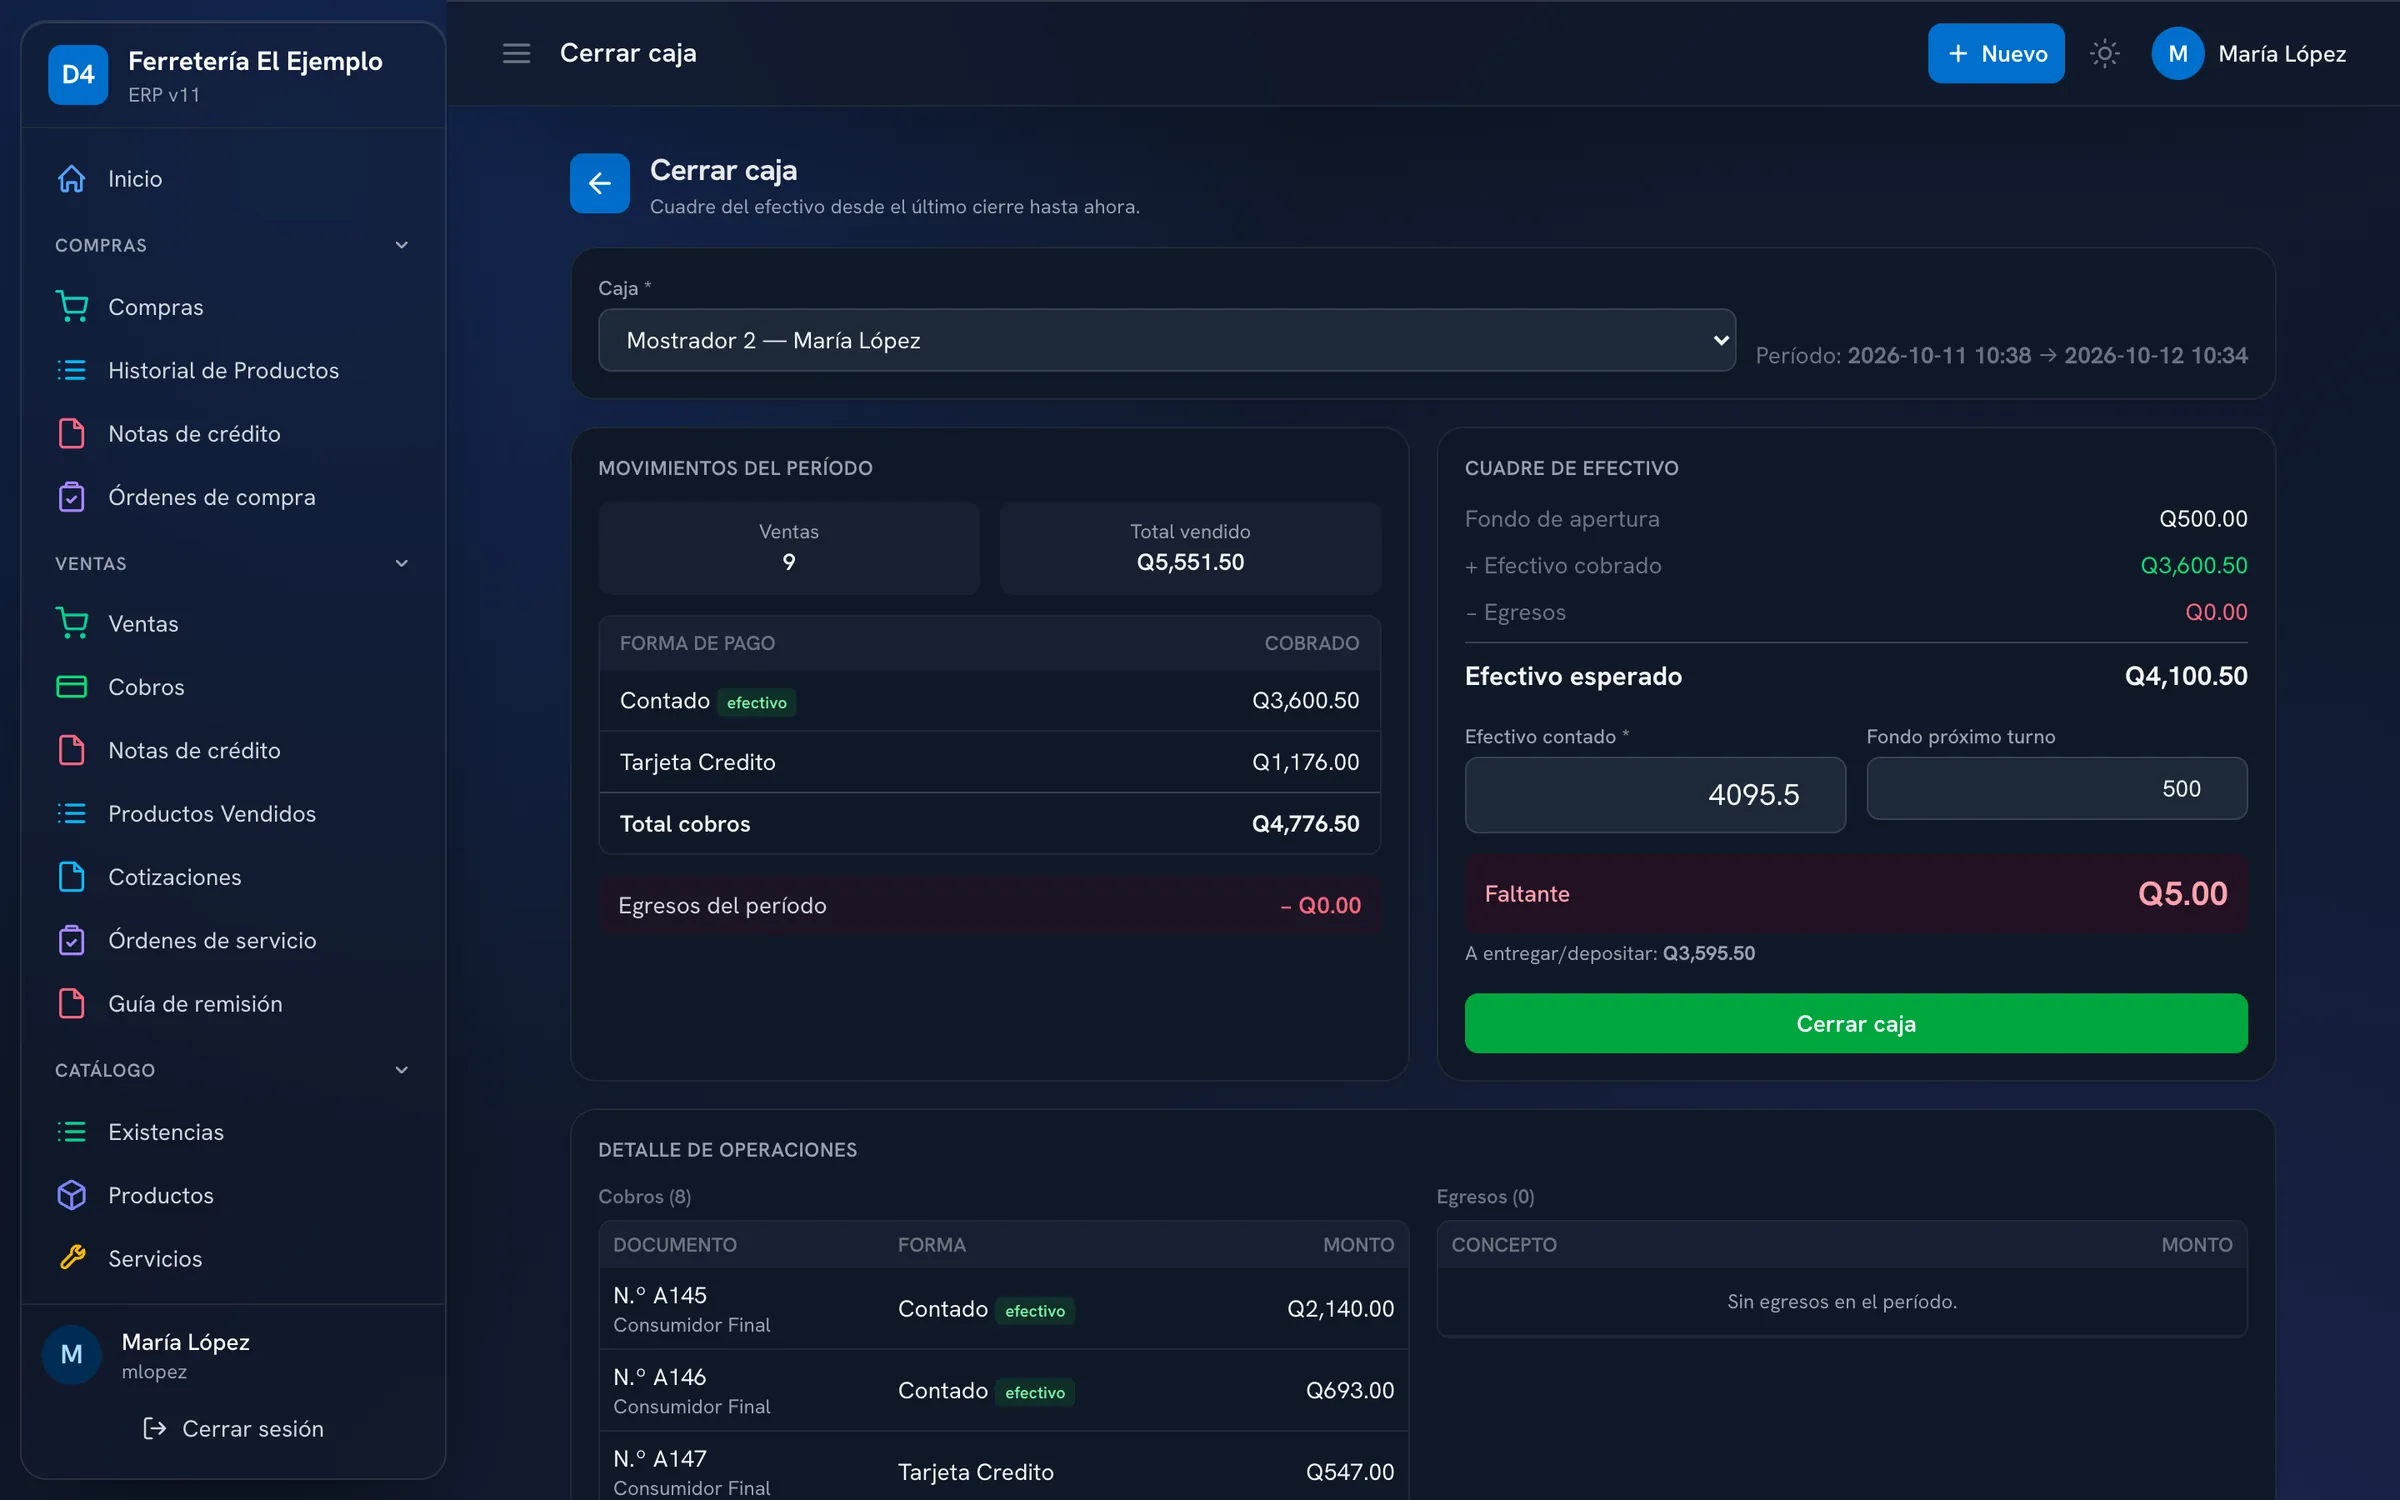This screenshot has width=2400, height=1500.
Task: Open Servicios in the catalog menu
Action: (232, 1258)
